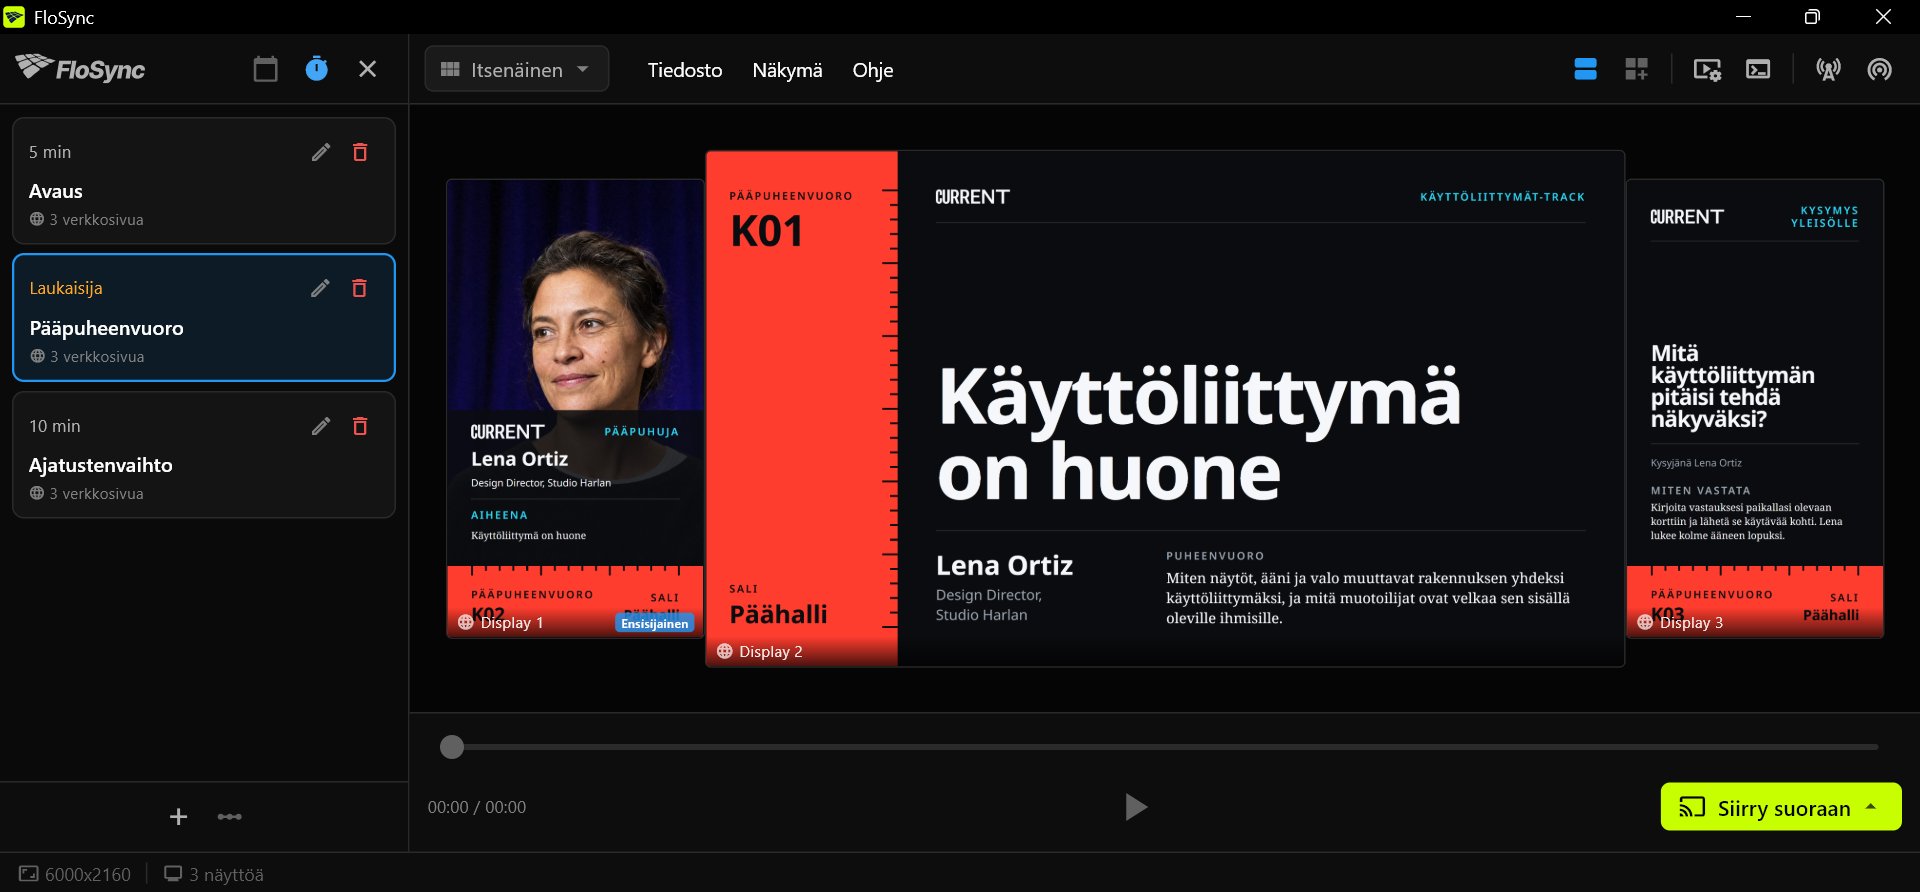This screenshot has height=892, width=1920.
Task: Switch to the add-grid layout view
Action: 1636,69
